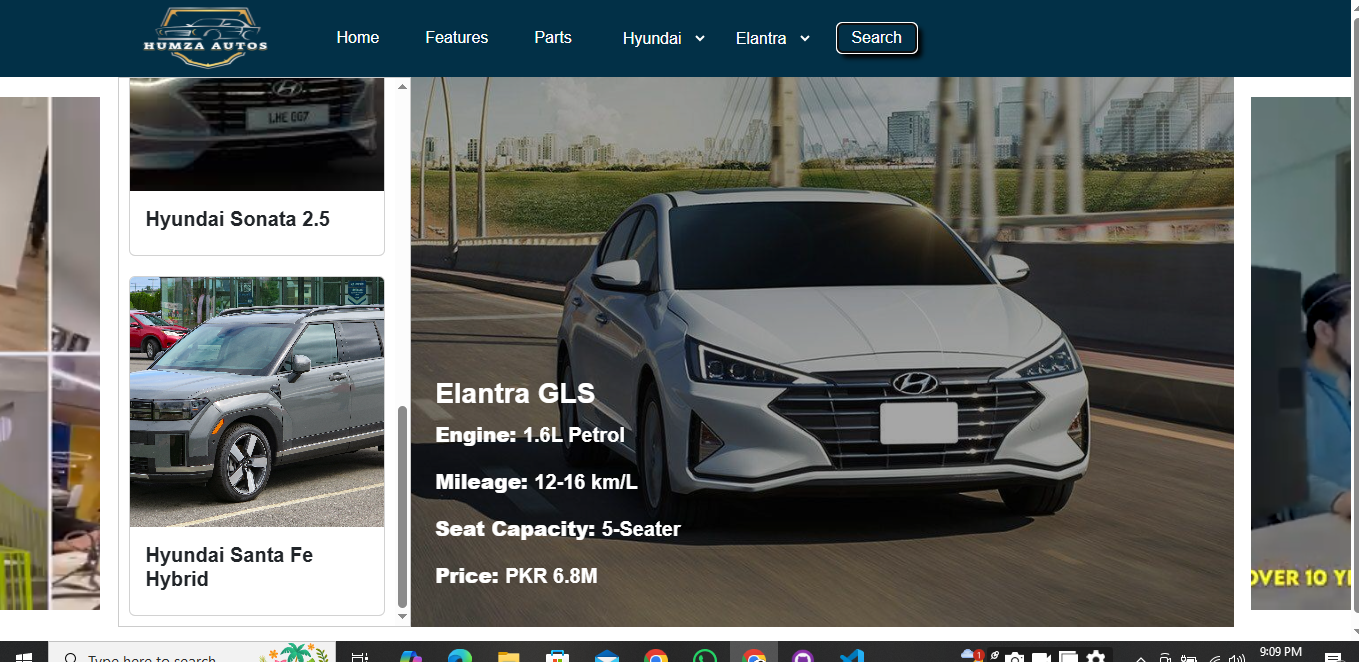Select the Parts menu item
Viewport: 1359px width, 662px height.
tap(552, 37)
